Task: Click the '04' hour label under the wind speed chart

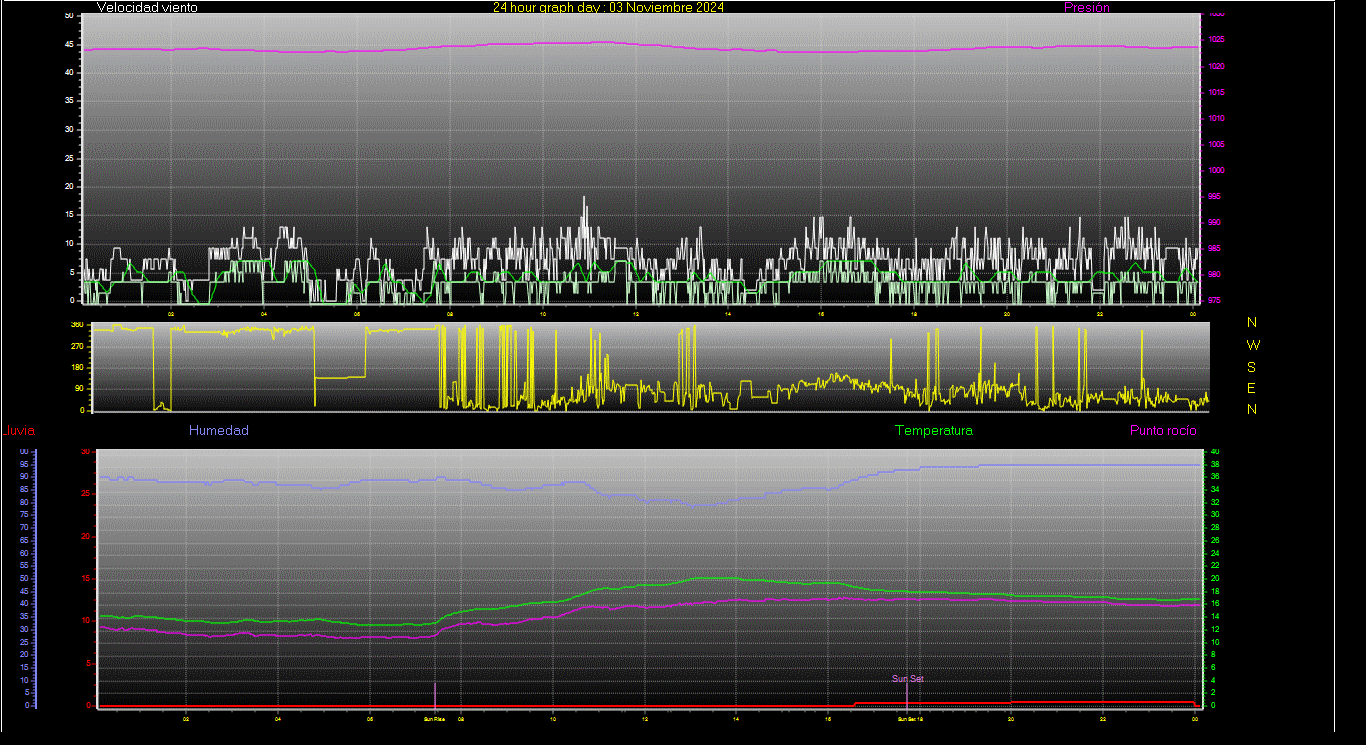Action: [264, 314]
